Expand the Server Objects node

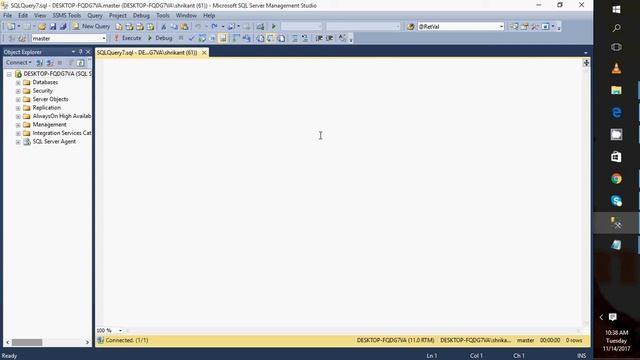coord(18,100)
